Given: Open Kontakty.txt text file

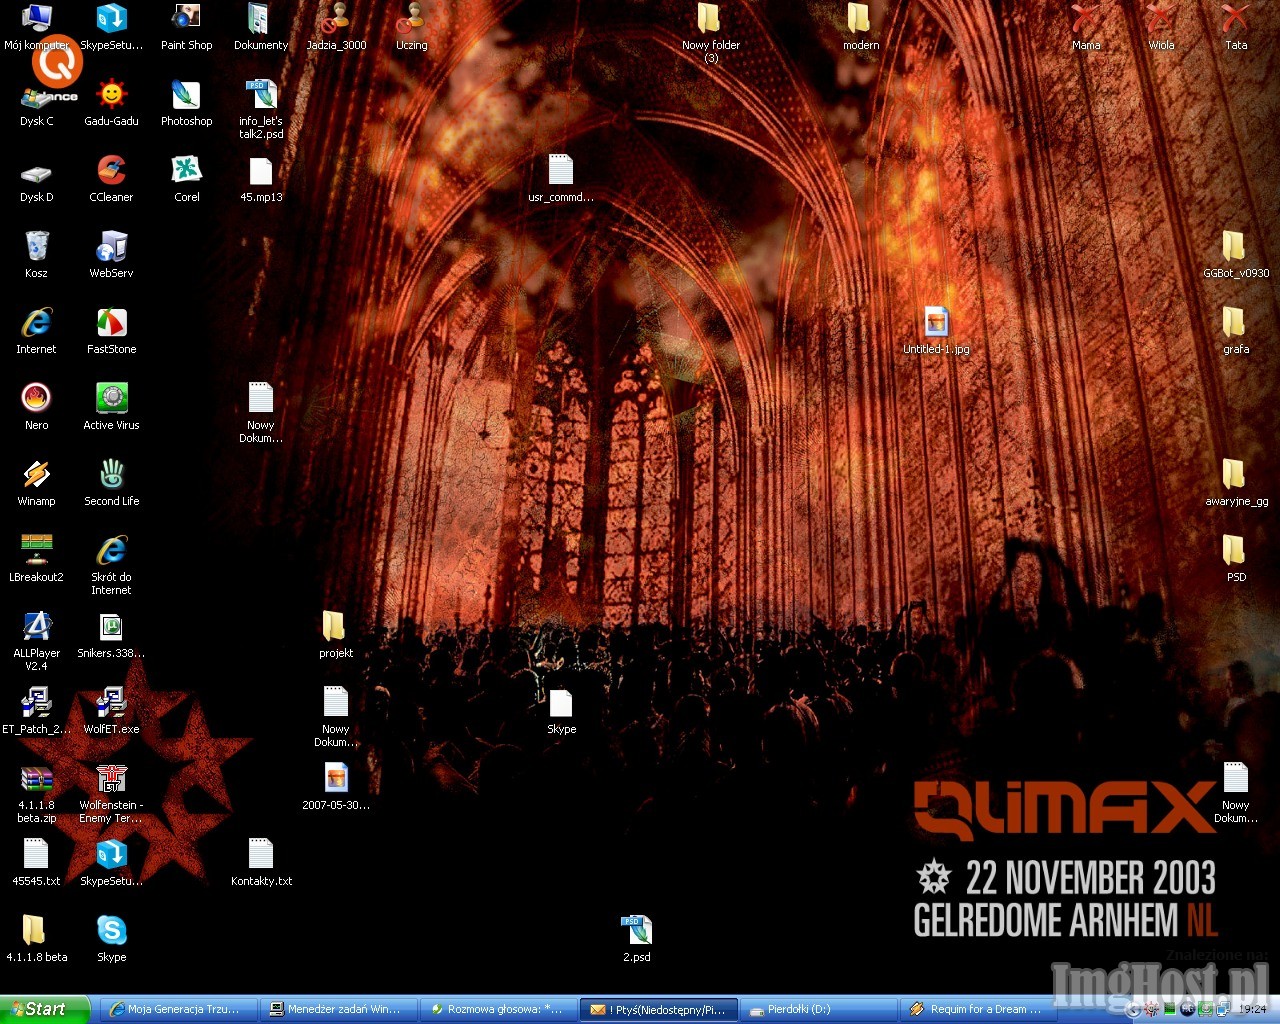Looking at the screenshot, I should 261,863.
